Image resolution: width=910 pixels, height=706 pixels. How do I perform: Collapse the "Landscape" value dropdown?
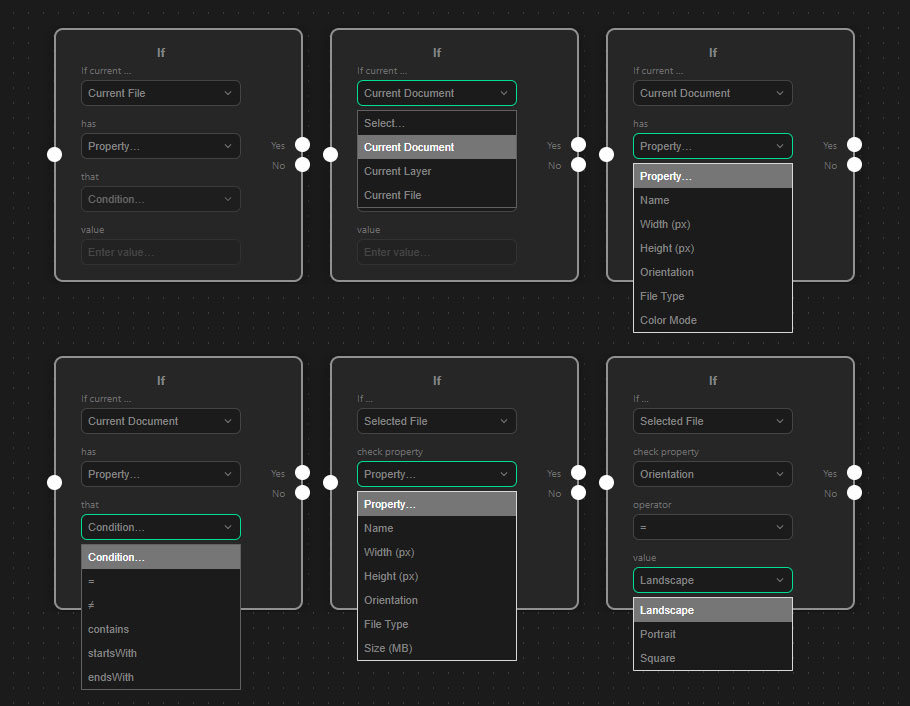712,580
